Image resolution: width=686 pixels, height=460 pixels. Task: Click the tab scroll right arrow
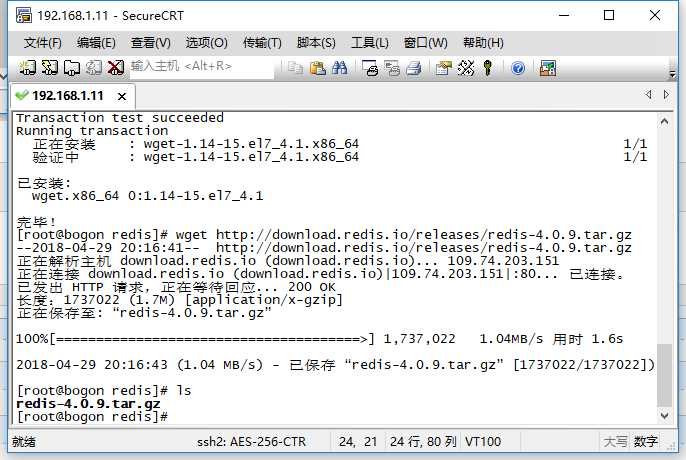click(666, 94)
